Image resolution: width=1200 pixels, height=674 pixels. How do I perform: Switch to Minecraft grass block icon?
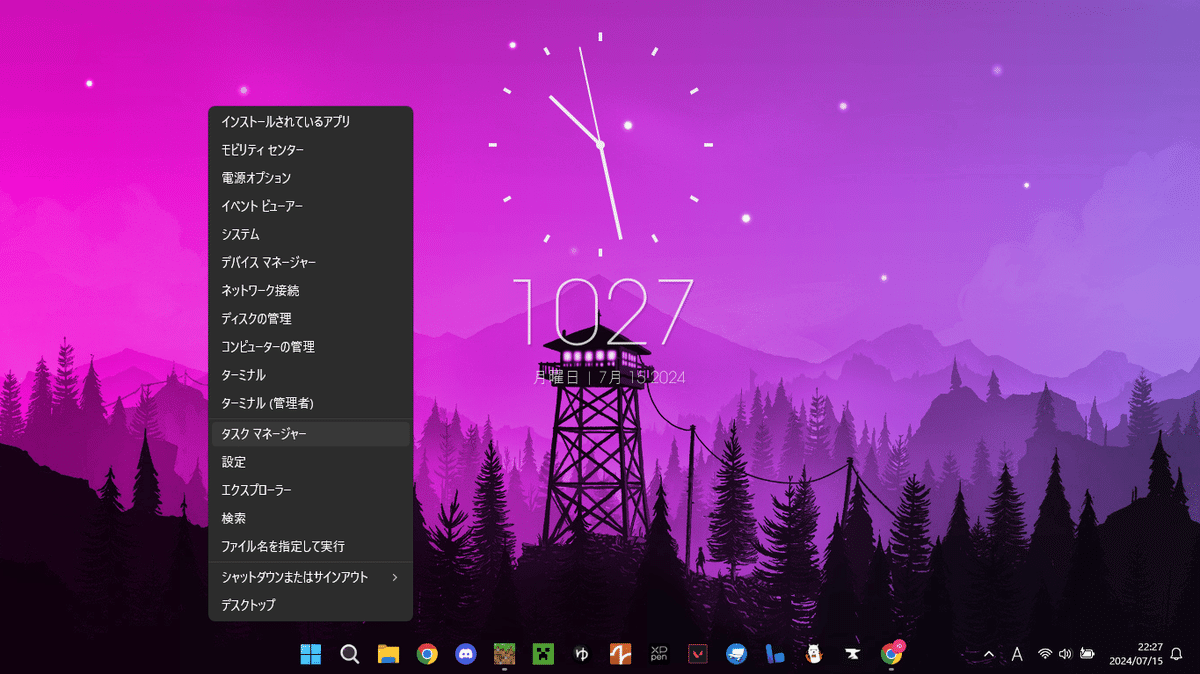(504, 654)
